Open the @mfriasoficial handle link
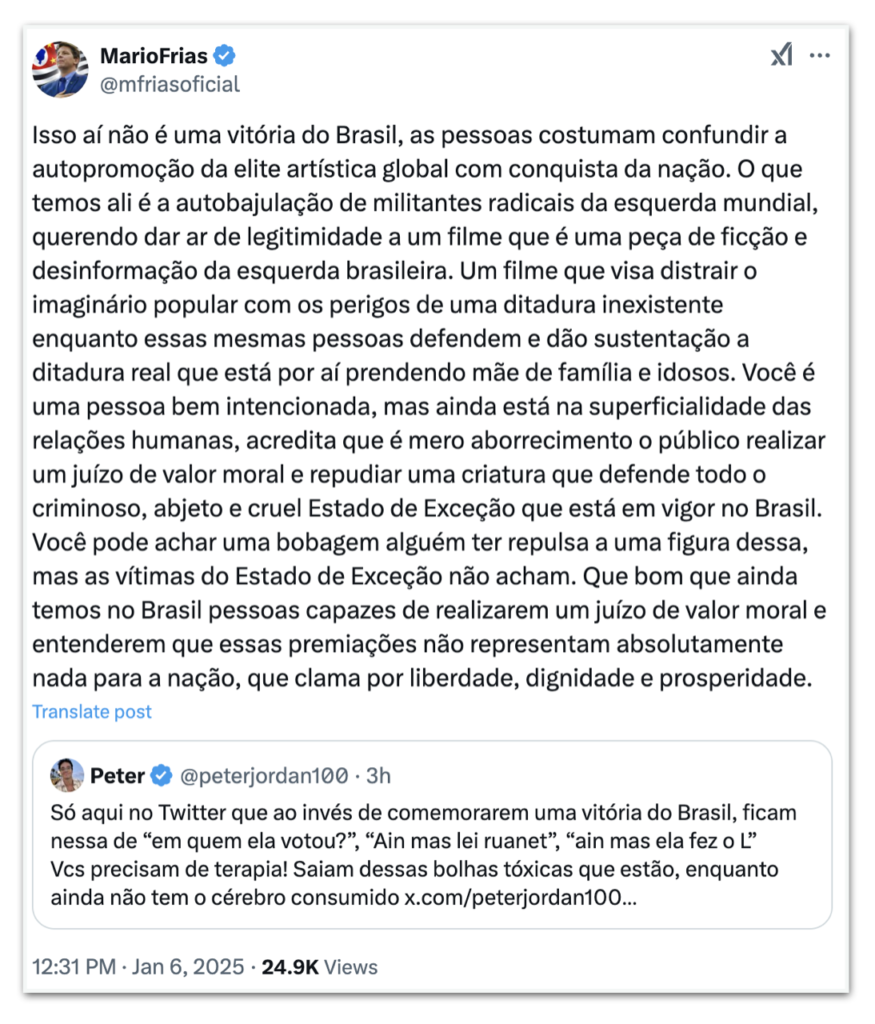875x1024 pixels. coord(170,84)
